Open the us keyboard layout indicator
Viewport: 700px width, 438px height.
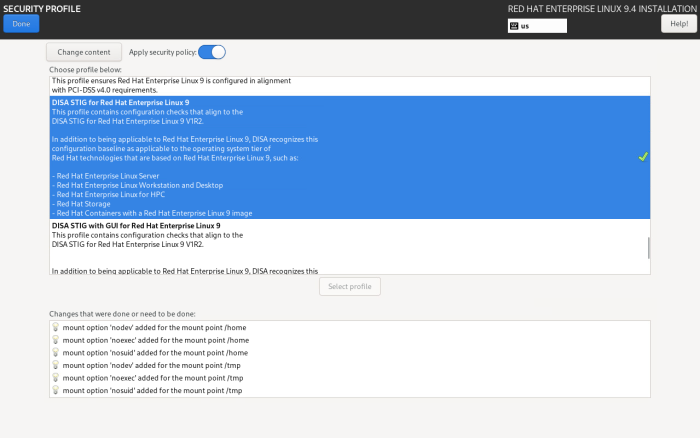(537, 26)
